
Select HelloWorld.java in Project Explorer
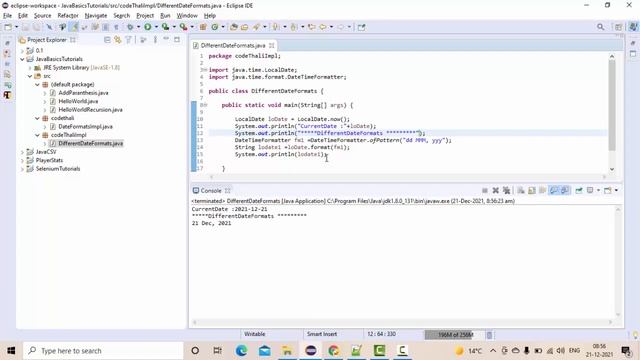pyautogui.click(x=78, y=101)
